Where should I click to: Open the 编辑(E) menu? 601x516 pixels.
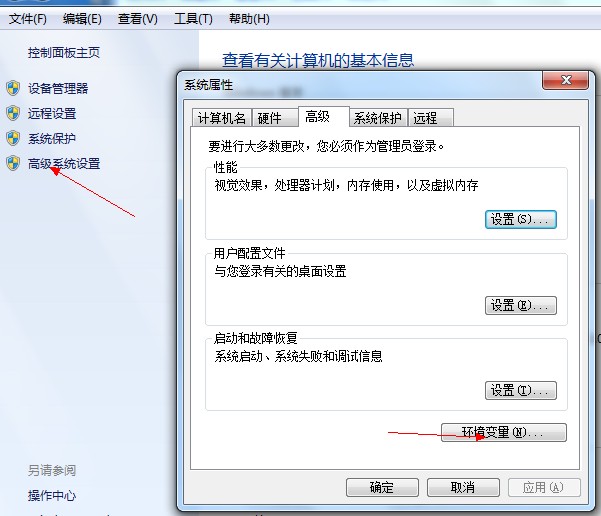pos(82,19)
